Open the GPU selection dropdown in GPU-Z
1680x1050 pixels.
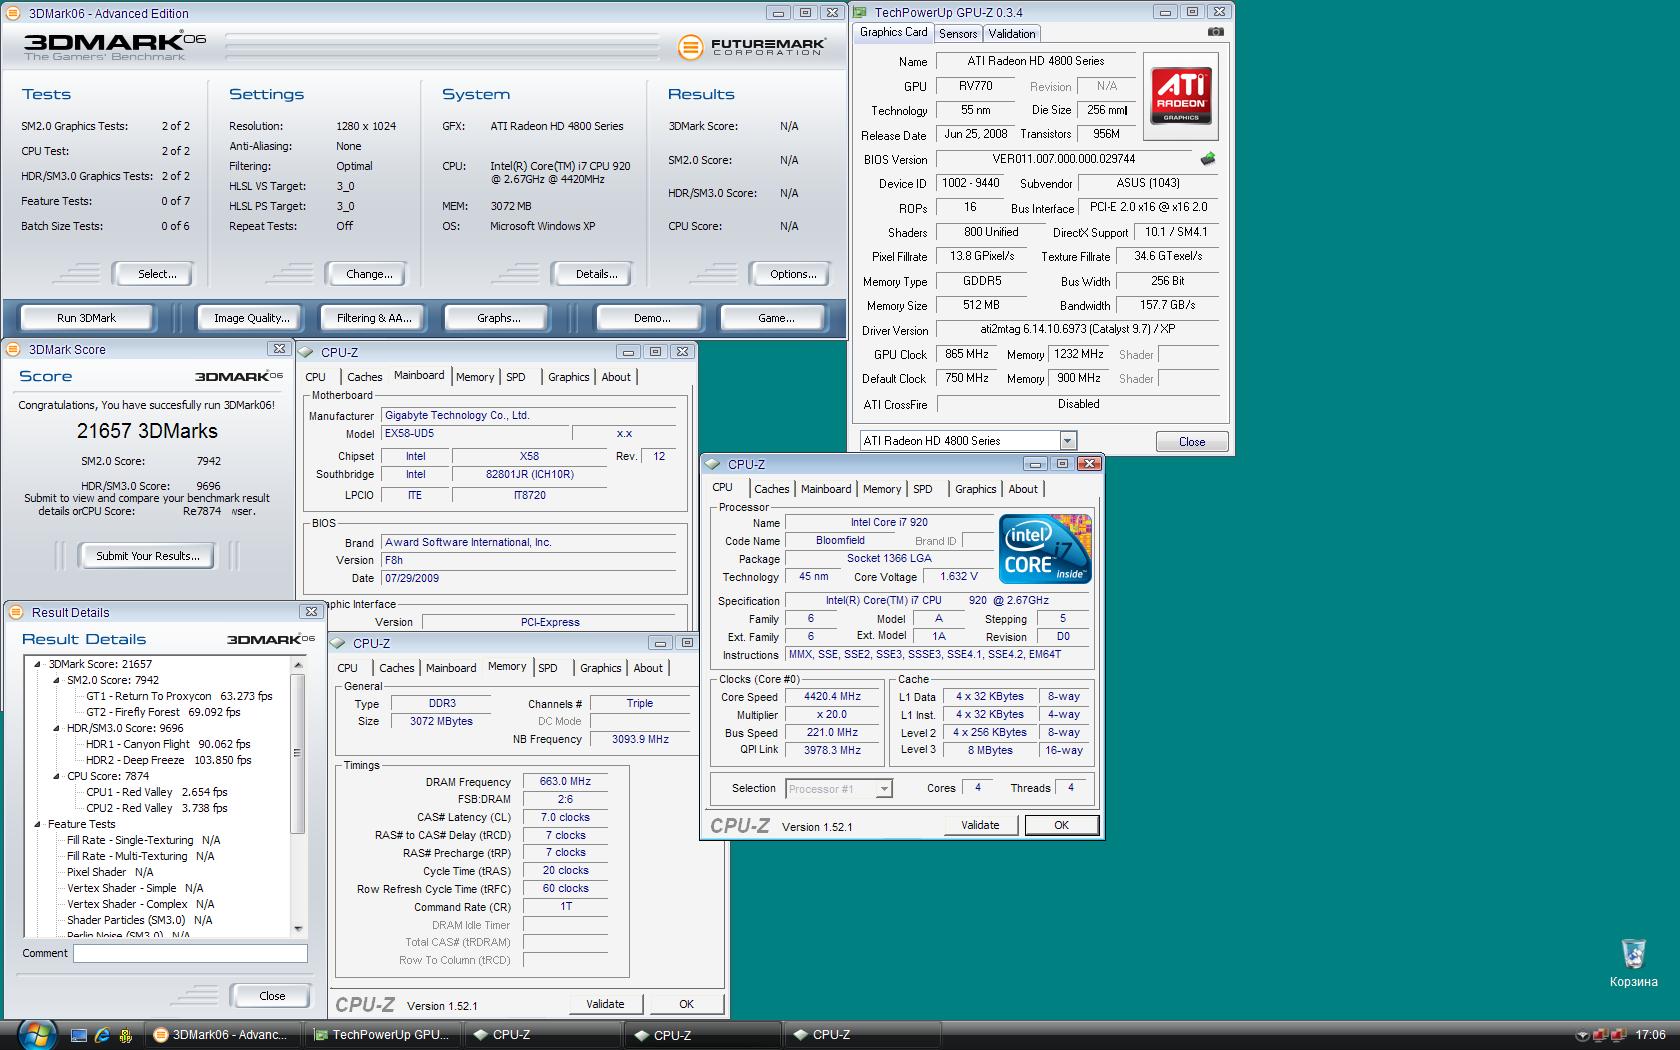[1068, 441]
